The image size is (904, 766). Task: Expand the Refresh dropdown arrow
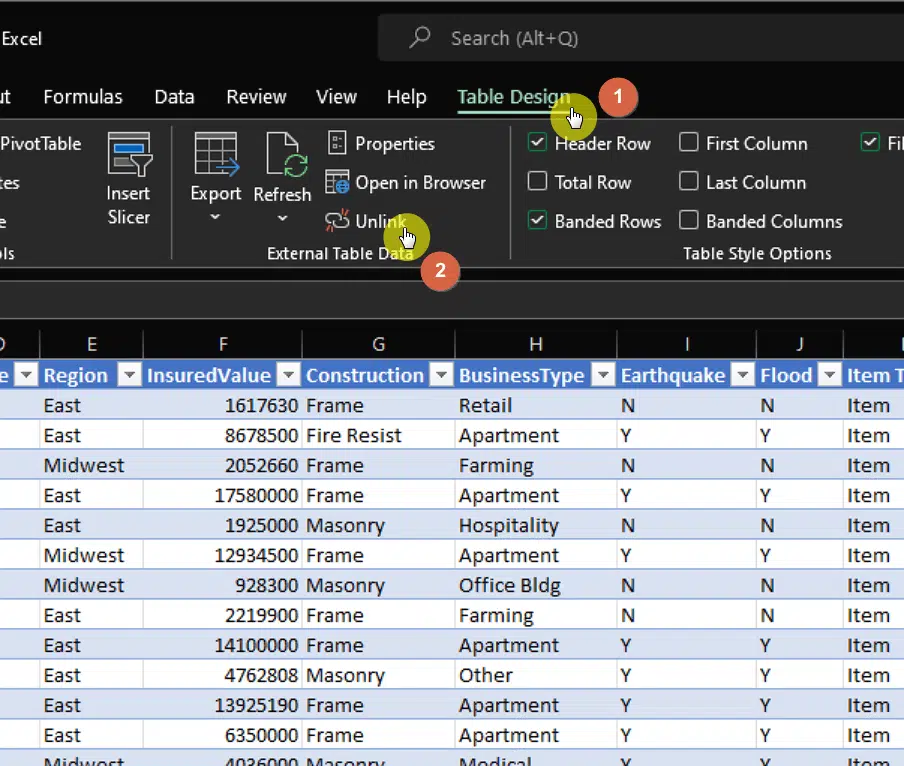click(x=282, y=218)
